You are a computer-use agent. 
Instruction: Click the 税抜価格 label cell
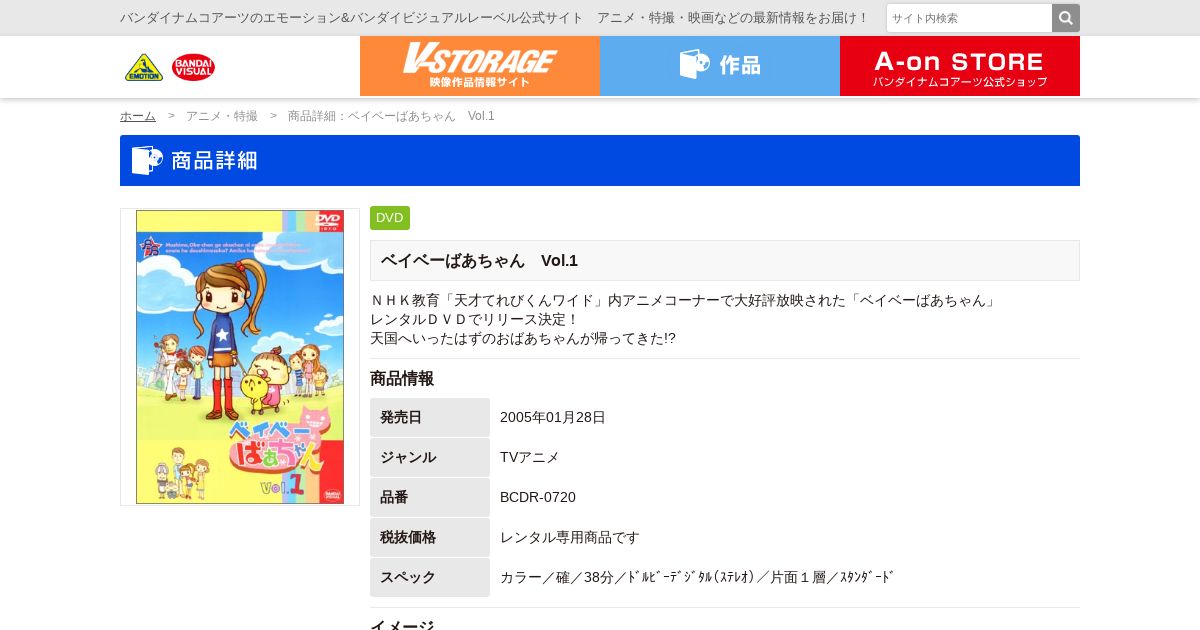(x=430, y=537)
